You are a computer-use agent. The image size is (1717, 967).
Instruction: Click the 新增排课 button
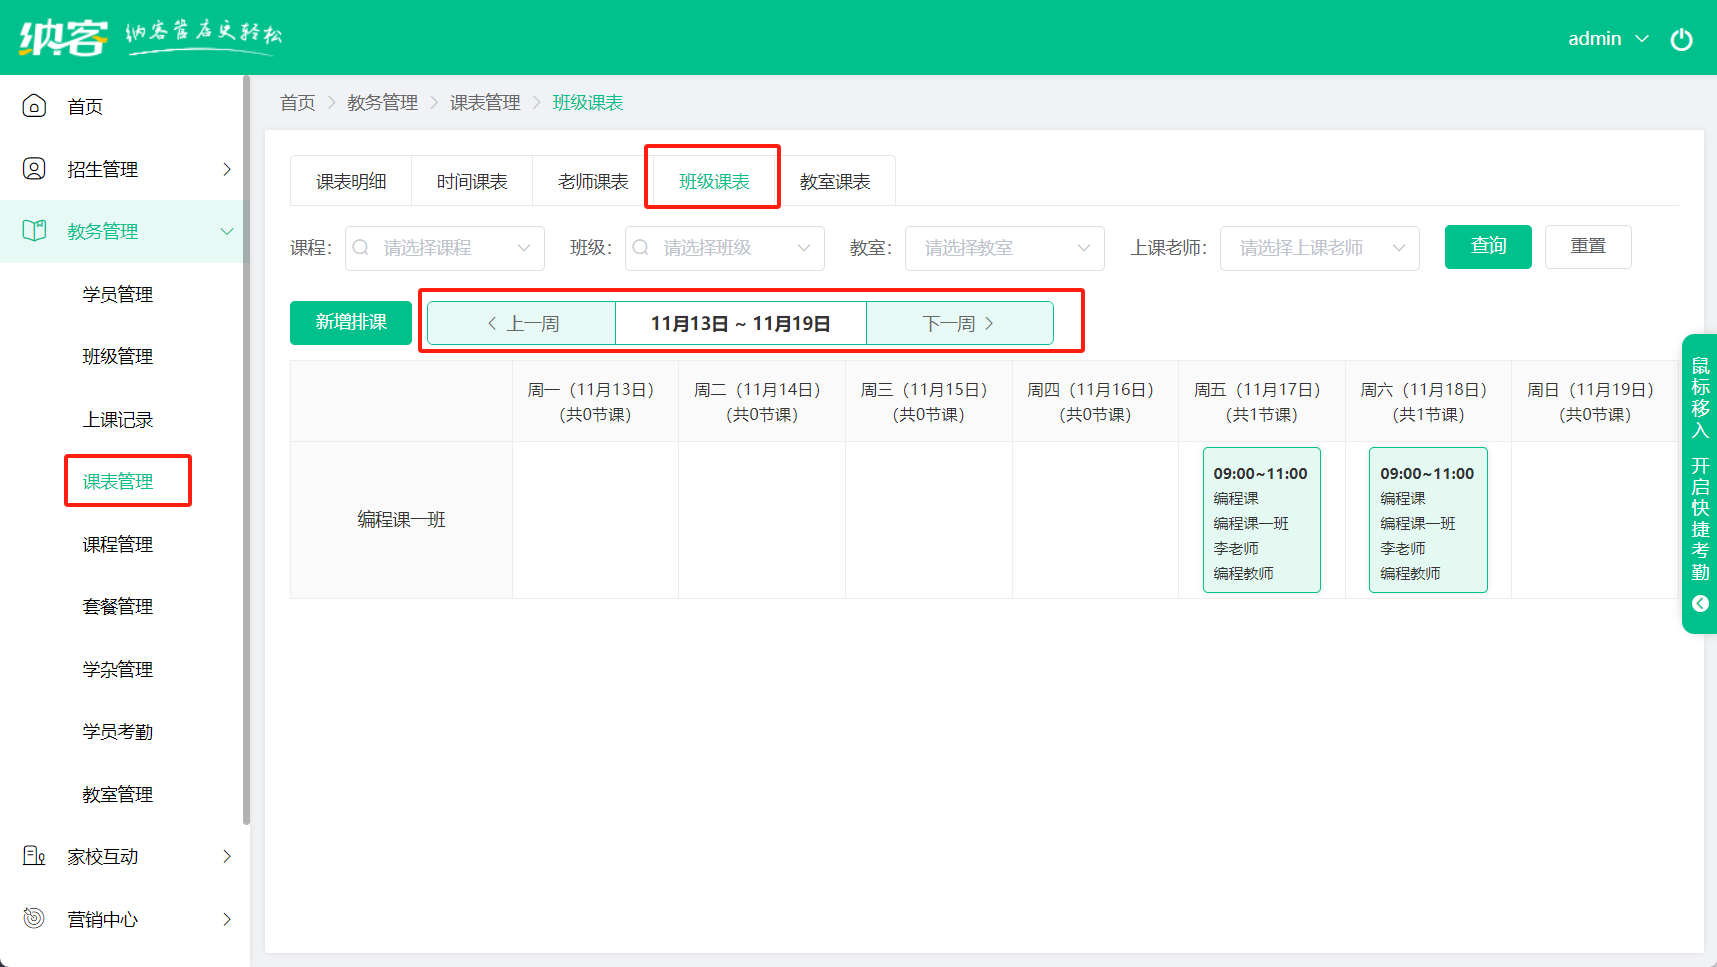coord(351,322)
